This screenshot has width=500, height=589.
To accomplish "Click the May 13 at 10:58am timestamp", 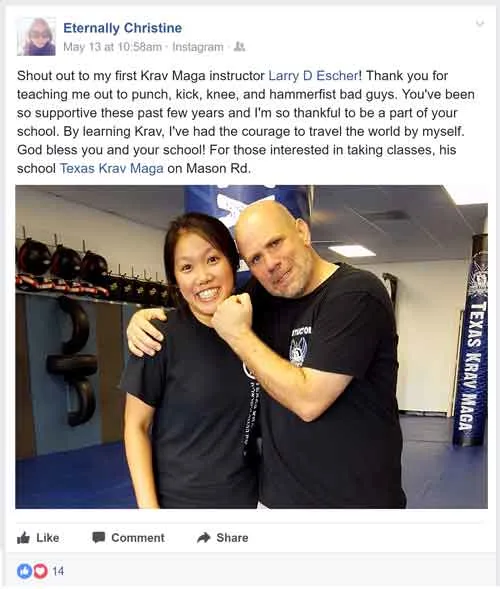I will (x=112, y=47).
